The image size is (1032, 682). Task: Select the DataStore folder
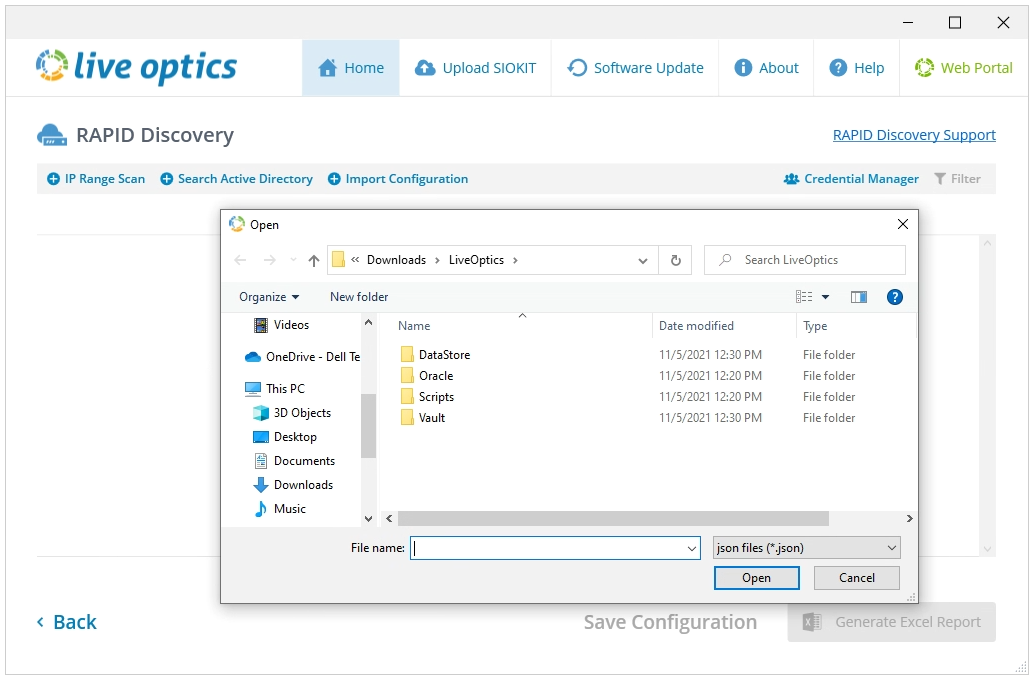pyautogui.click(x=435, y=355)
